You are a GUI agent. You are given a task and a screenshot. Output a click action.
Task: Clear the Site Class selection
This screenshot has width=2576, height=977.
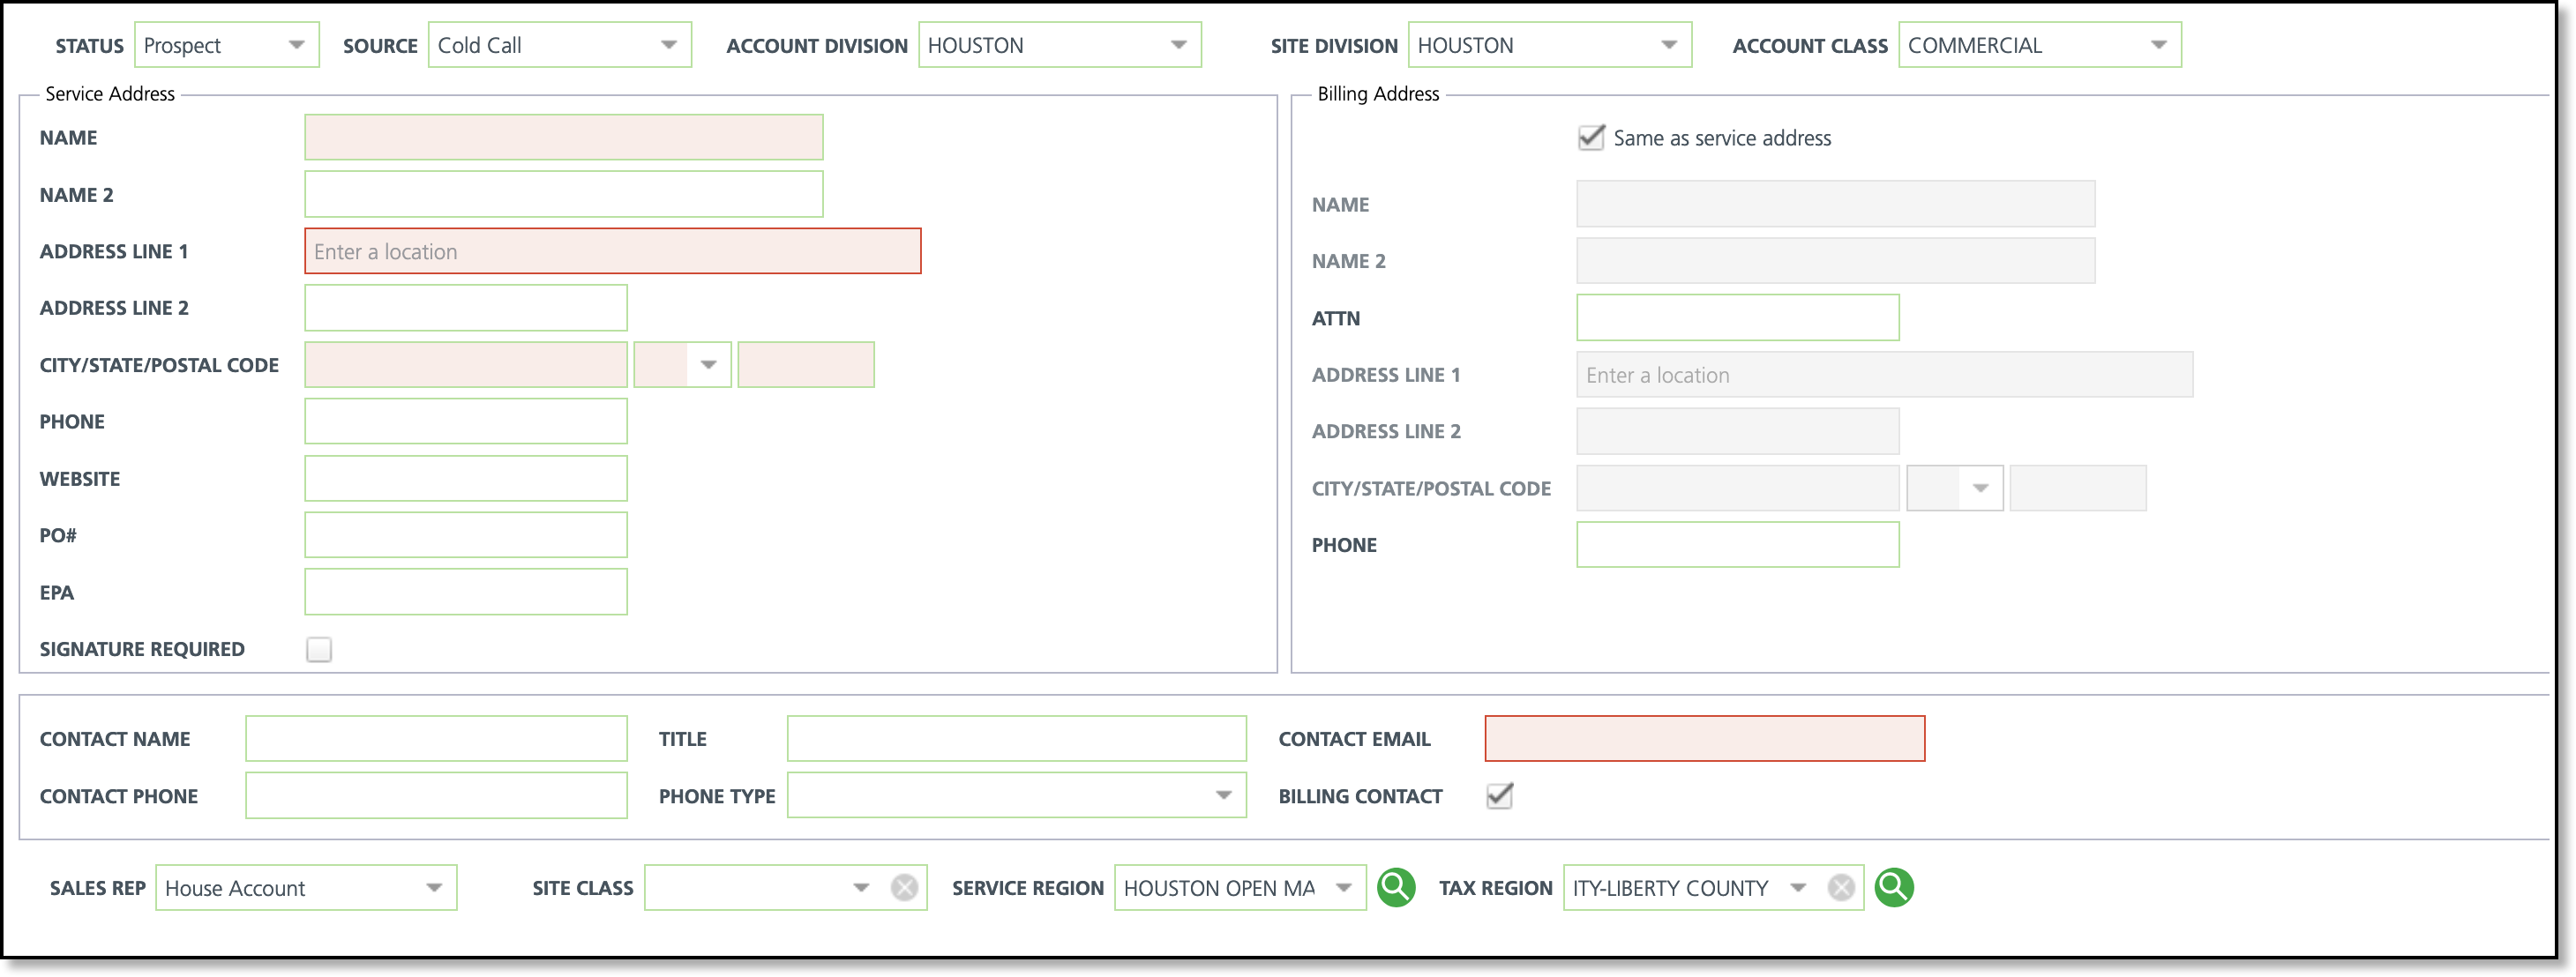coord(904,888)
